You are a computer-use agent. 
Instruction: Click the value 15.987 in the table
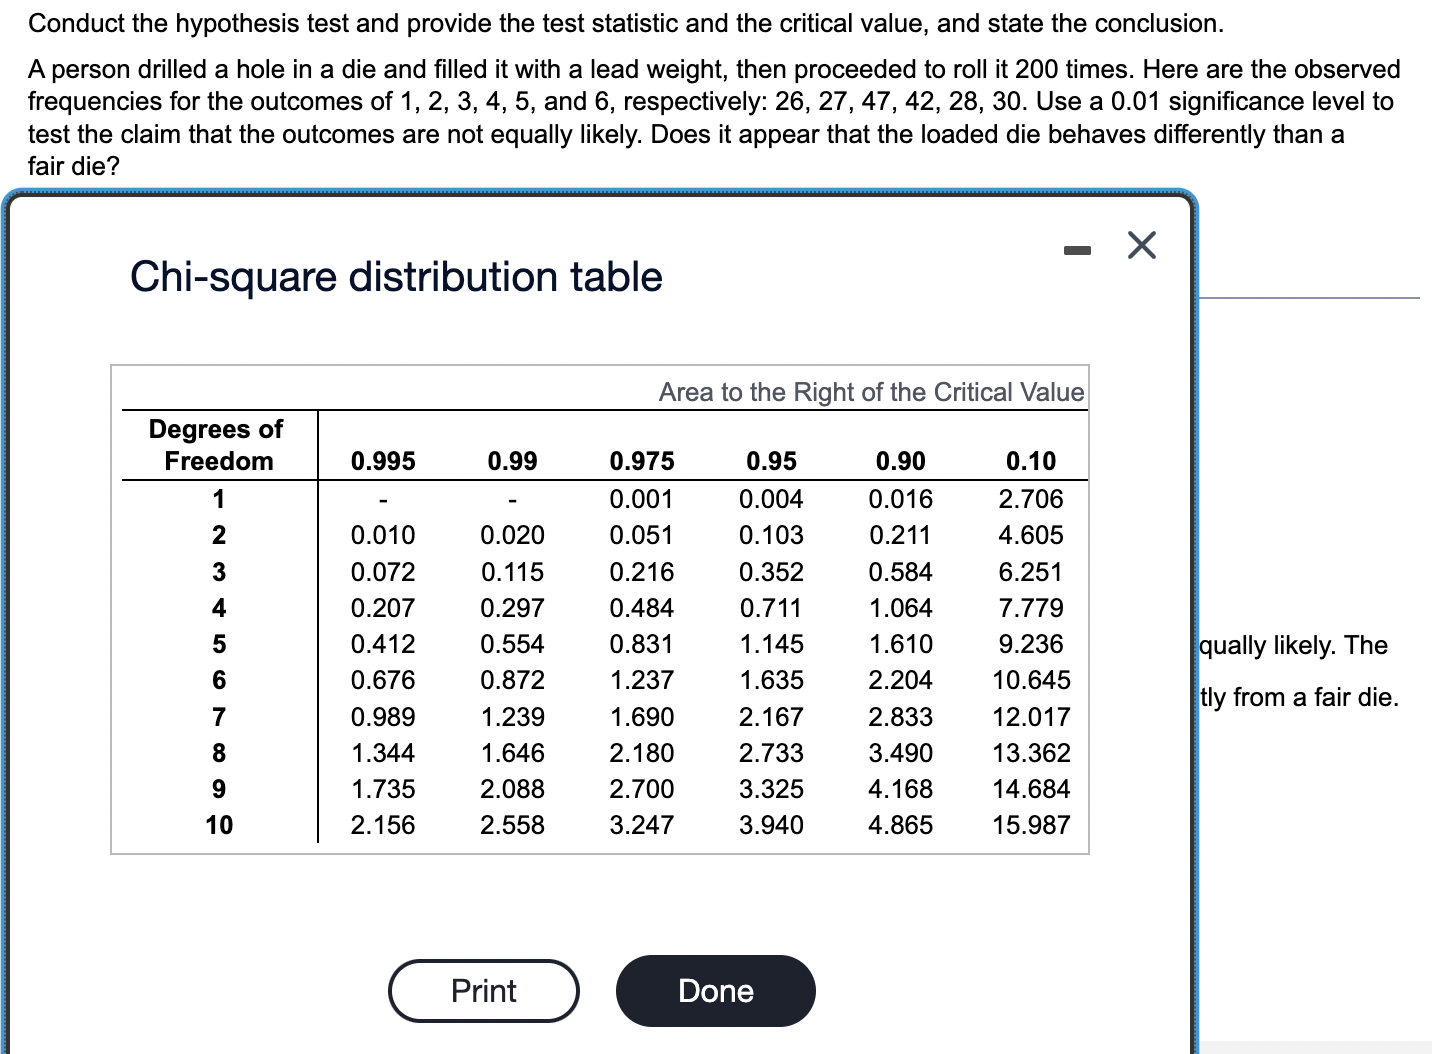(x=1031, y=825)
